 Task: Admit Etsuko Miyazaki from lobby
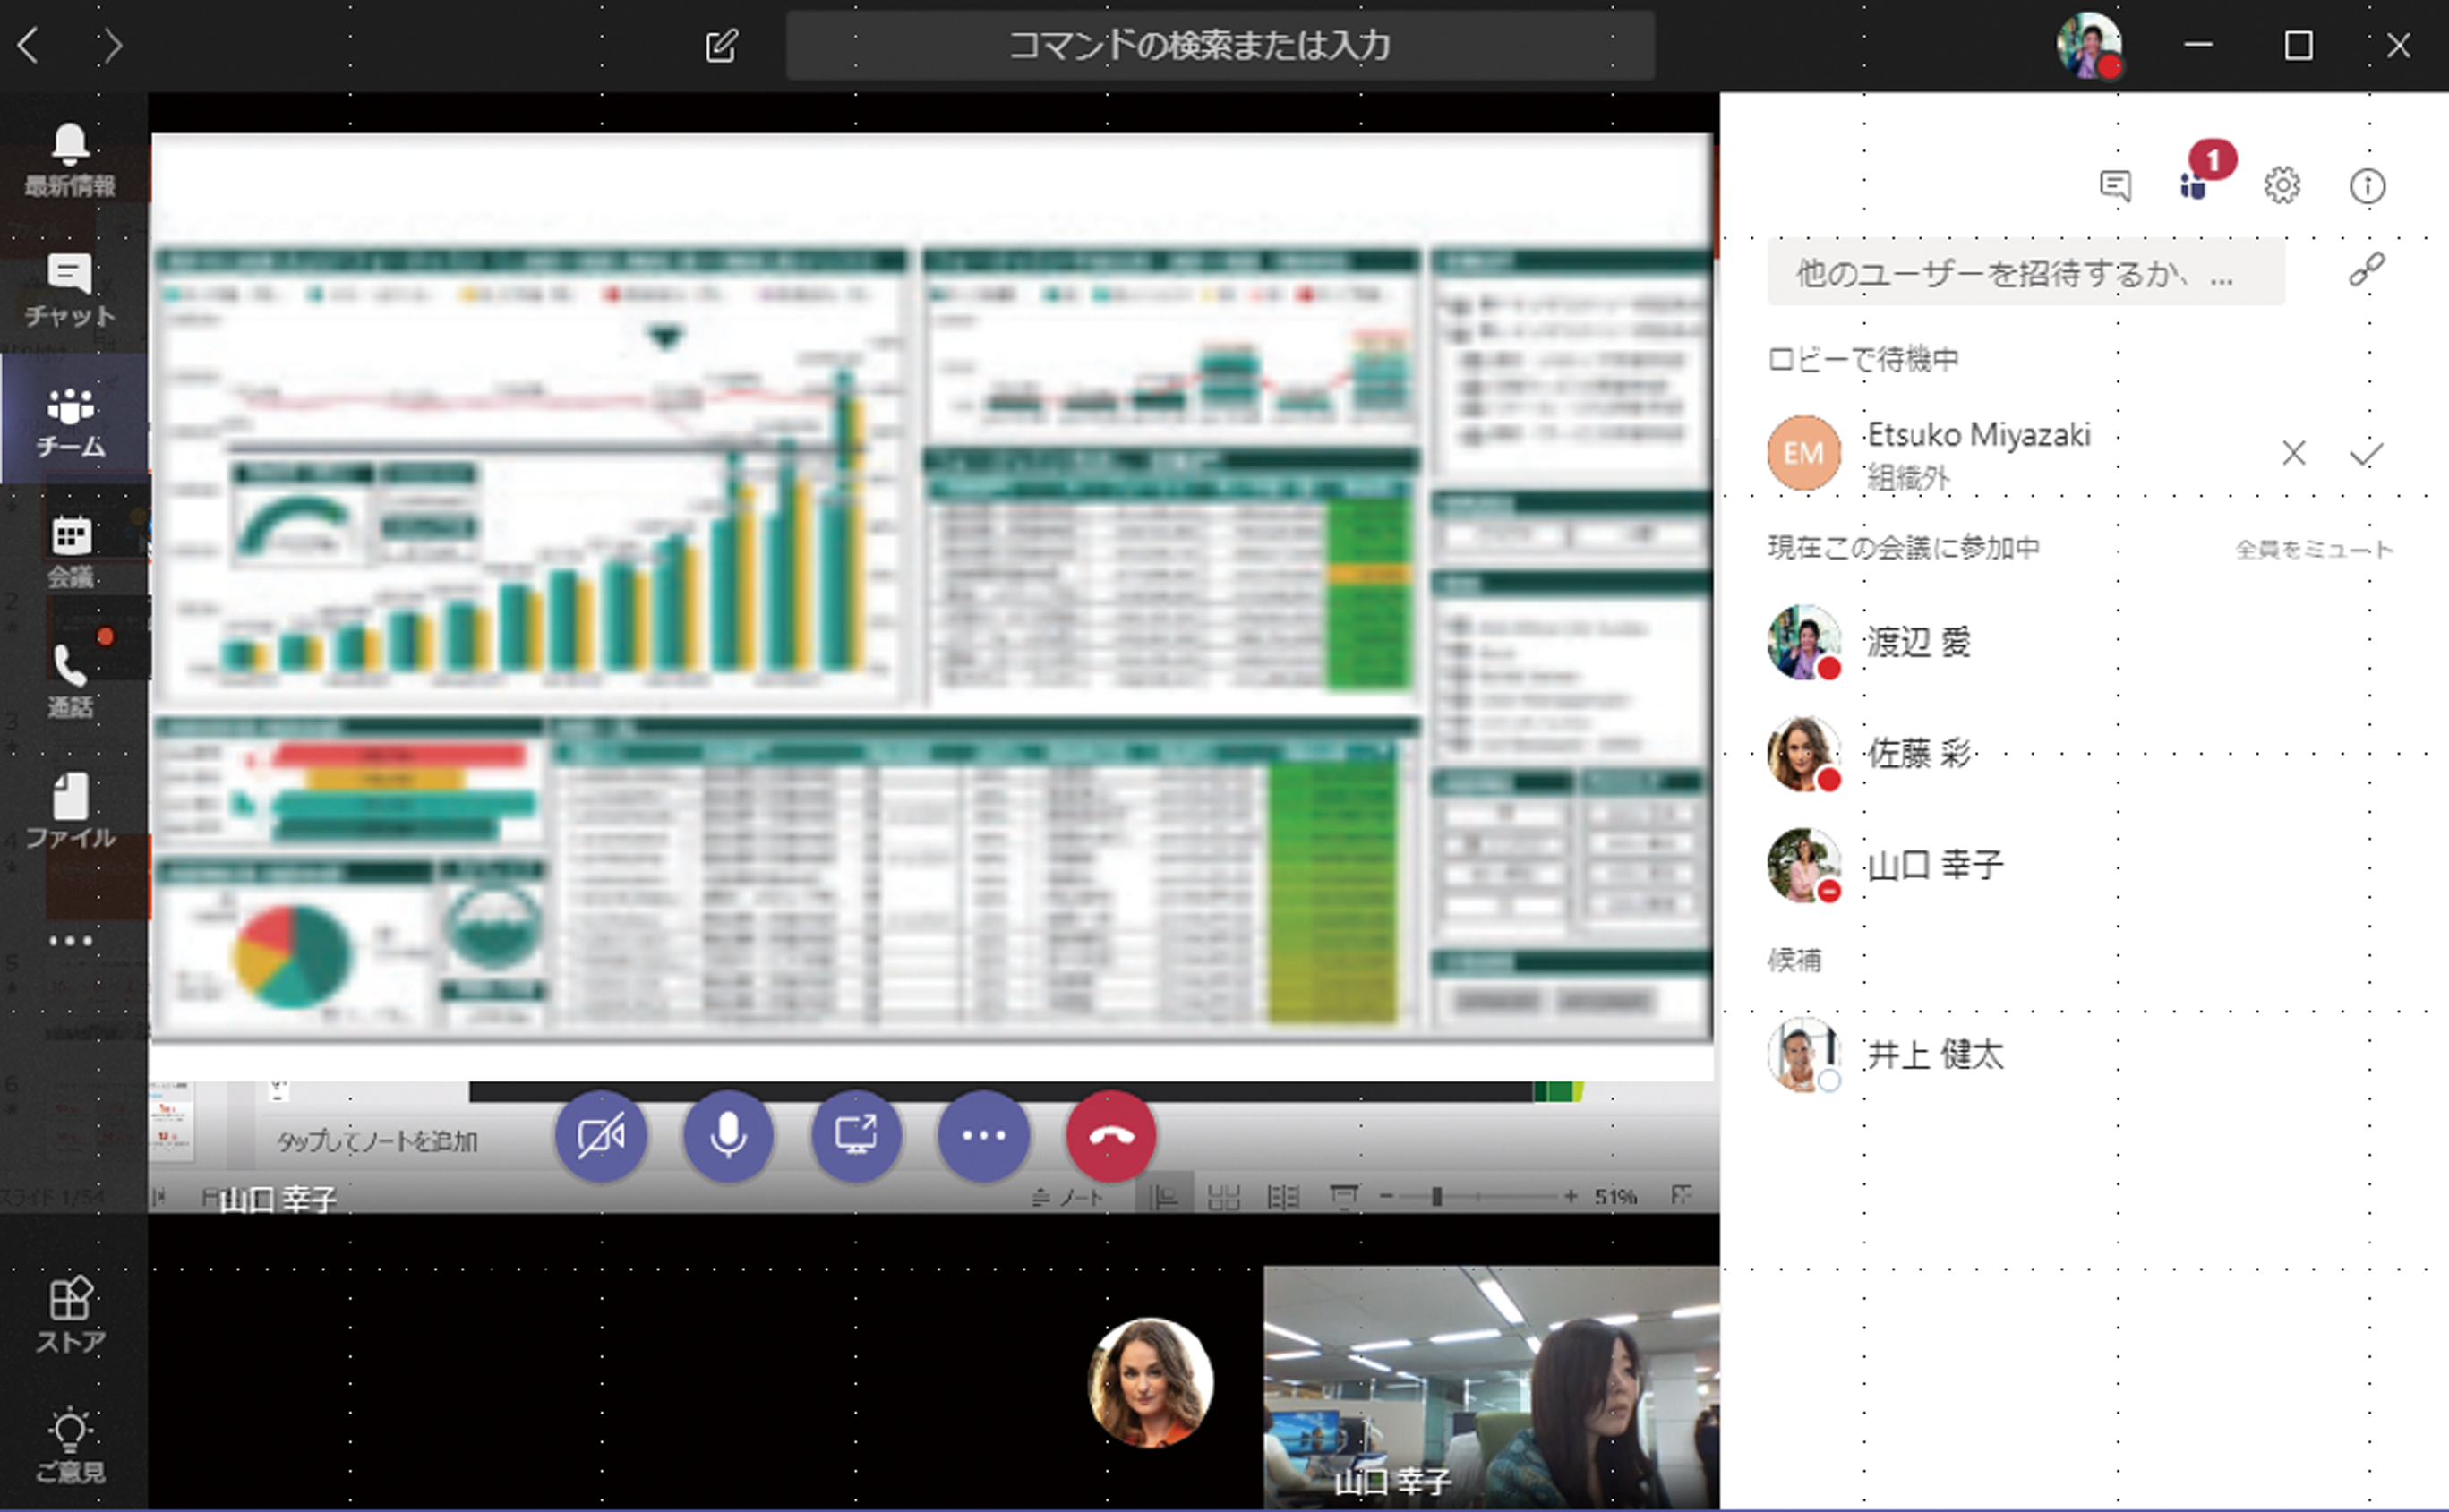tap(2370, 455)
